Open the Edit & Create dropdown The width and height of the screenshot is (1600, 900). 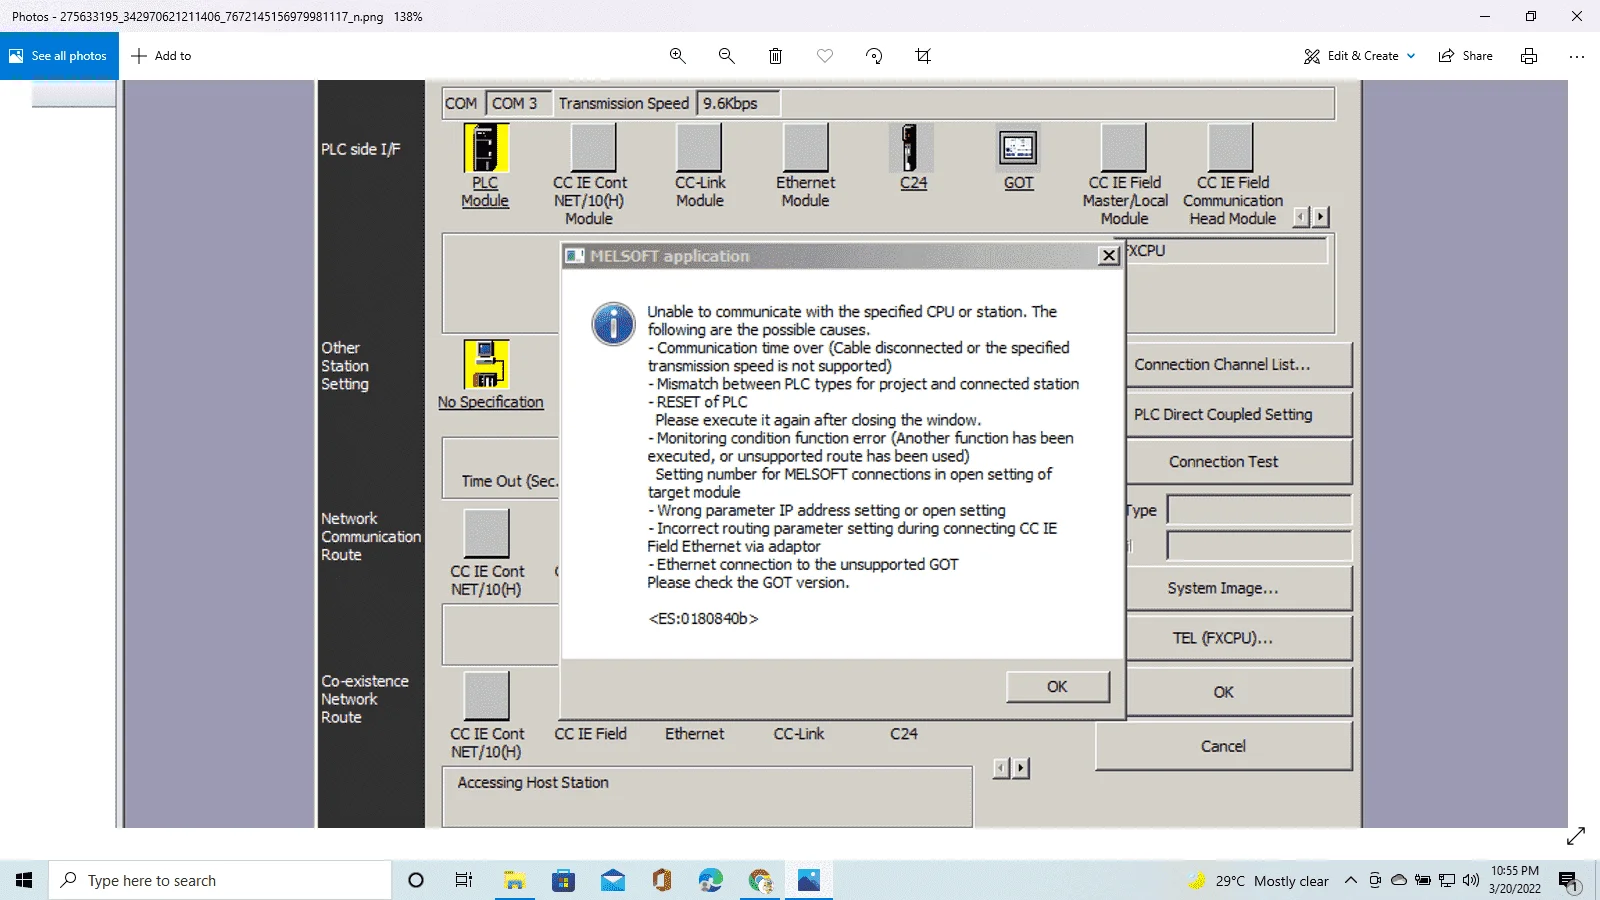tap(1360, 56)
